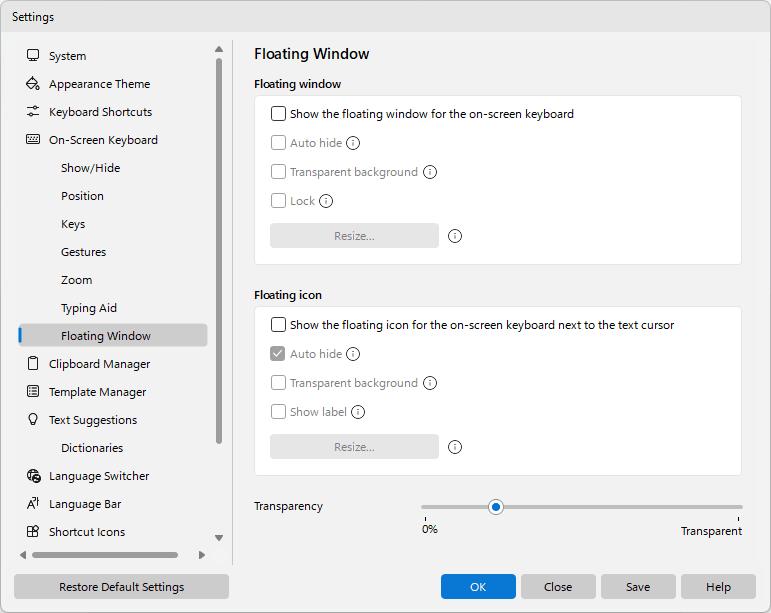Click the Language Switcher globe icon
This screenshot has height=613, width=771.
[x=33, y=475]
